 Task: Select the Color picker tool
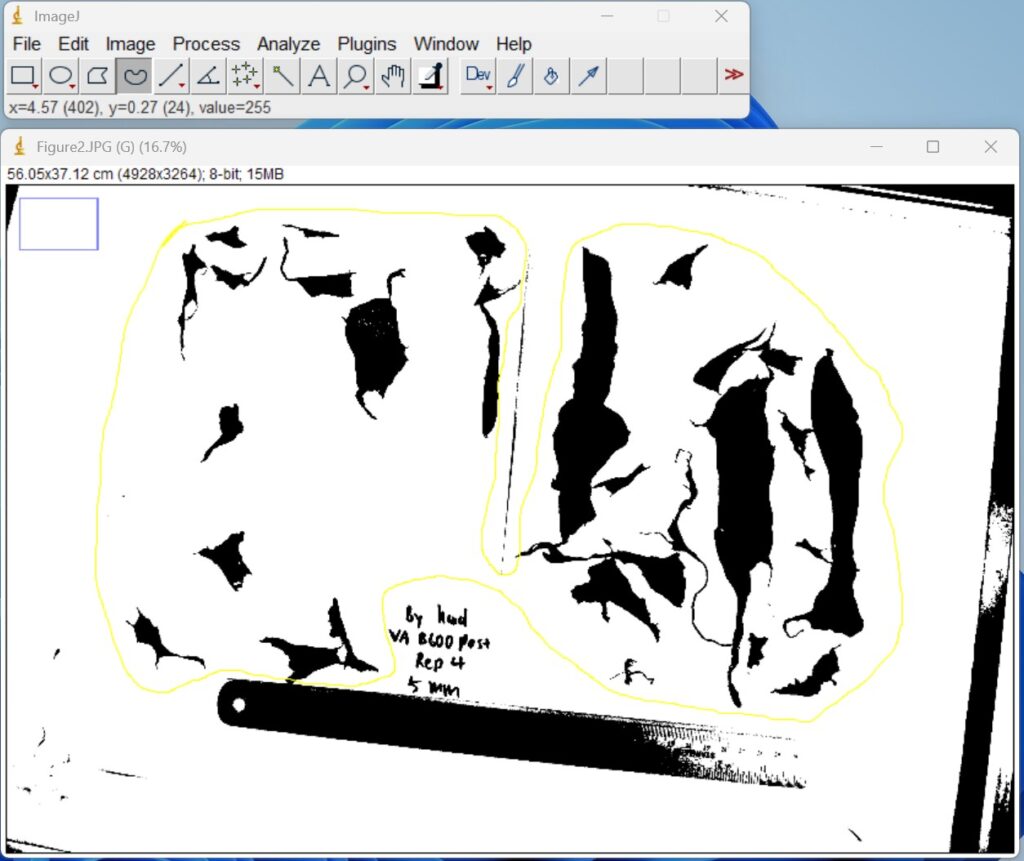tap(430, 76)
